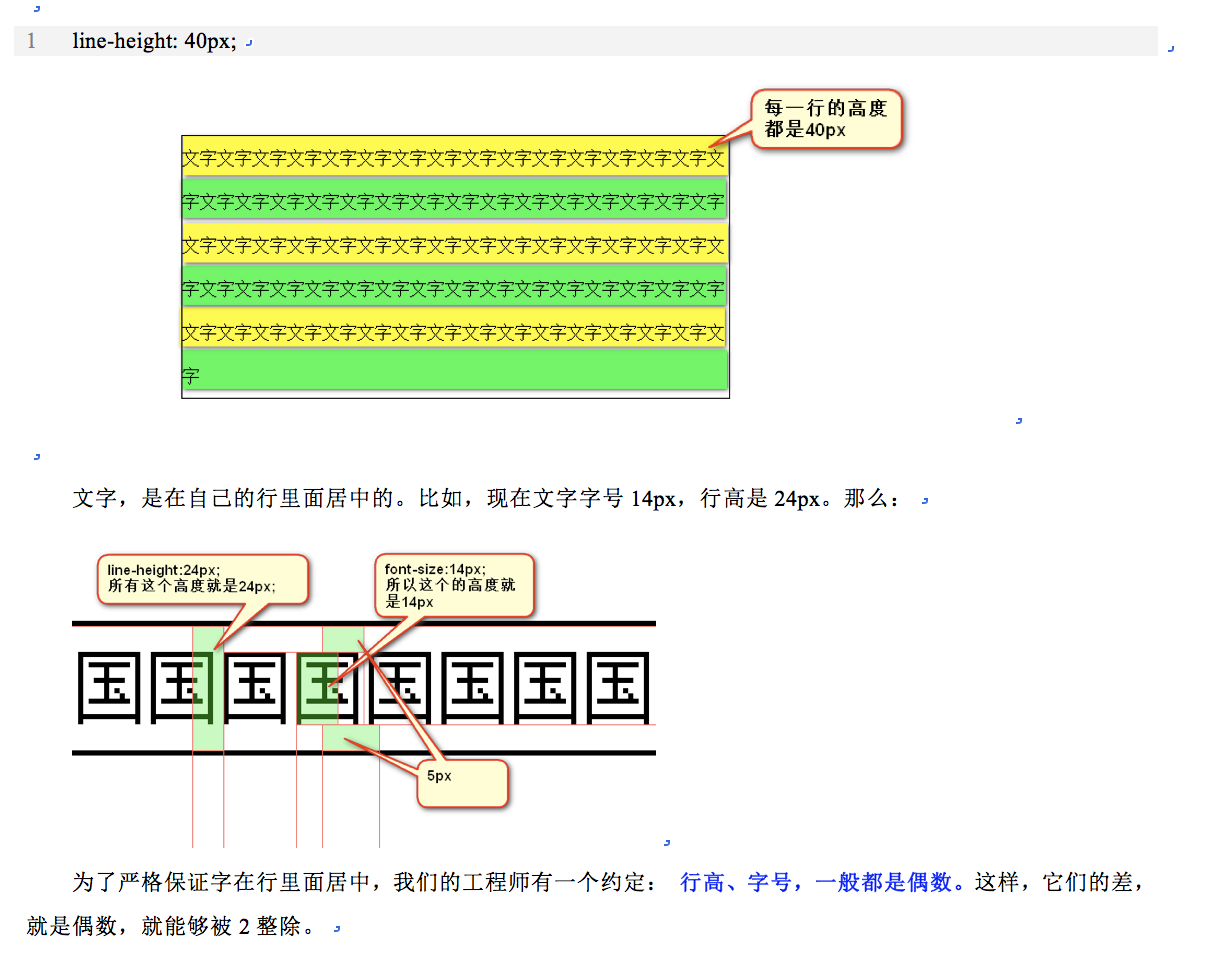Click the text "就是偶数，就能够被 2 整除。"
Screen dimensions: 1206x966
click(172, 927)
